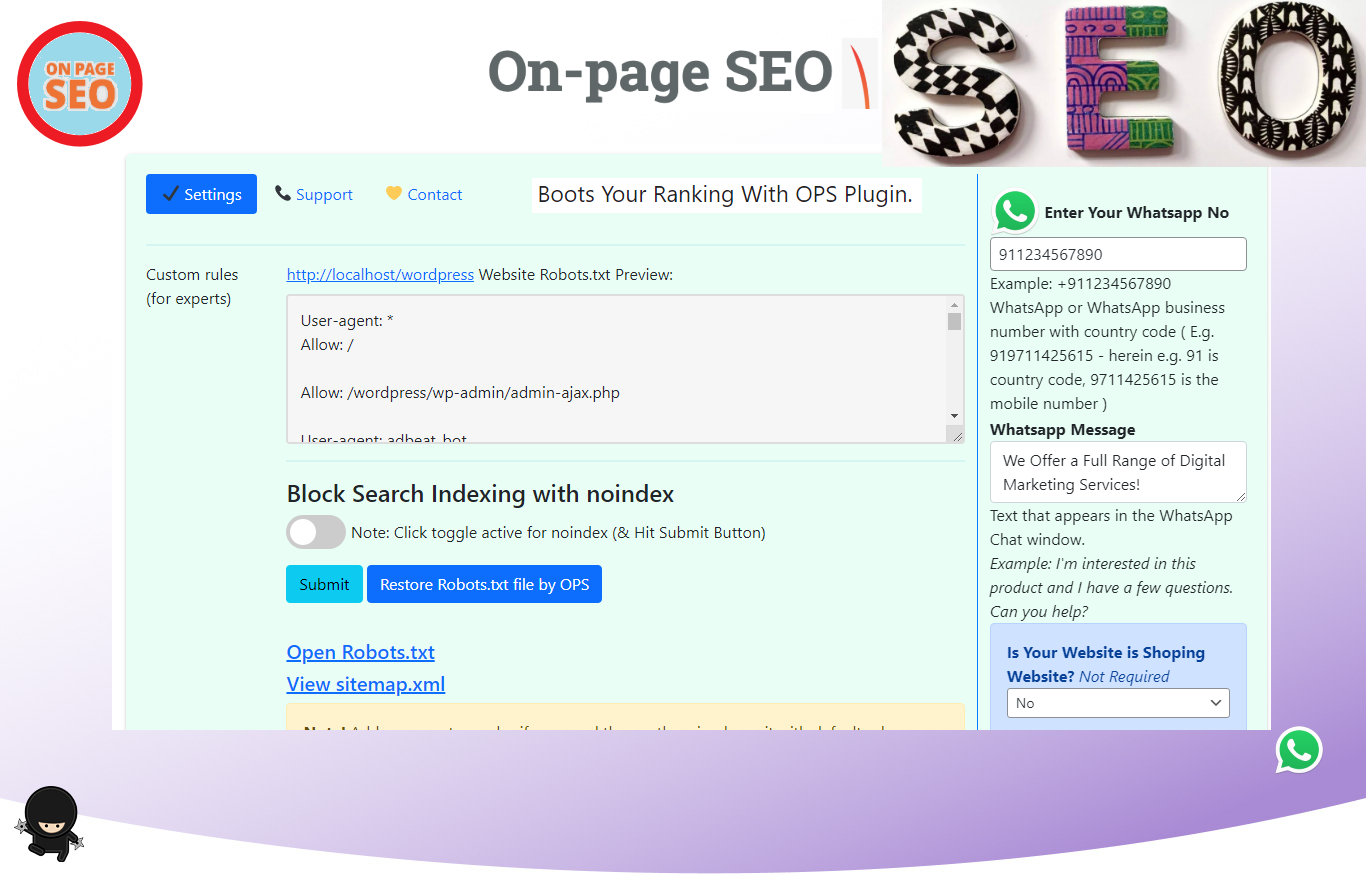Click the robots textarea scroll down arrow
1366x874 pixels.
tap(954, 416)
